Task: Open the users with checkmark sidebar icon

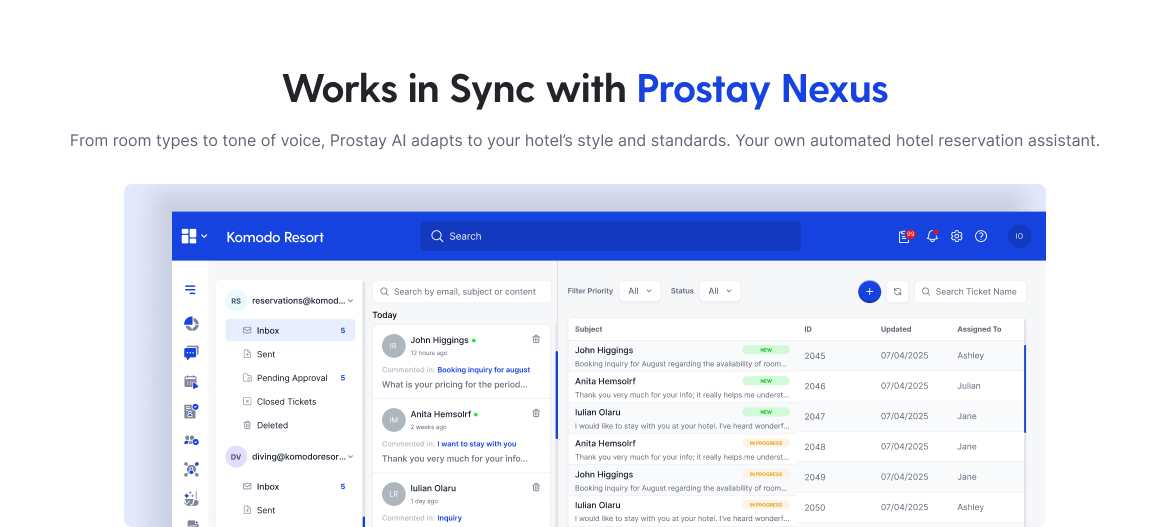Action: click(191, 440)
